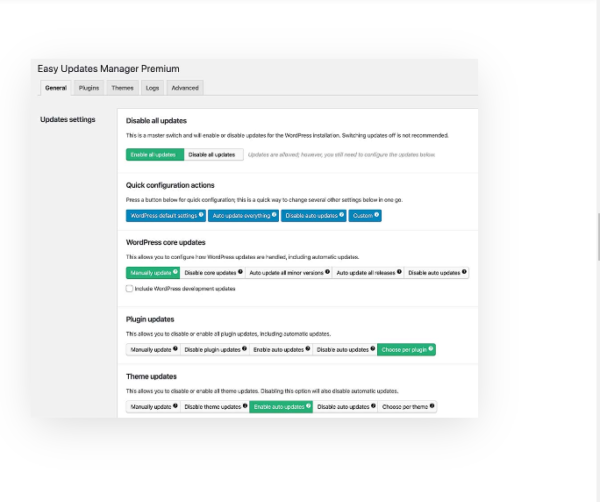Select Auto update all minor versions
Image resolution: width=600 pixels, height=502 pixels.
(289, 273)
